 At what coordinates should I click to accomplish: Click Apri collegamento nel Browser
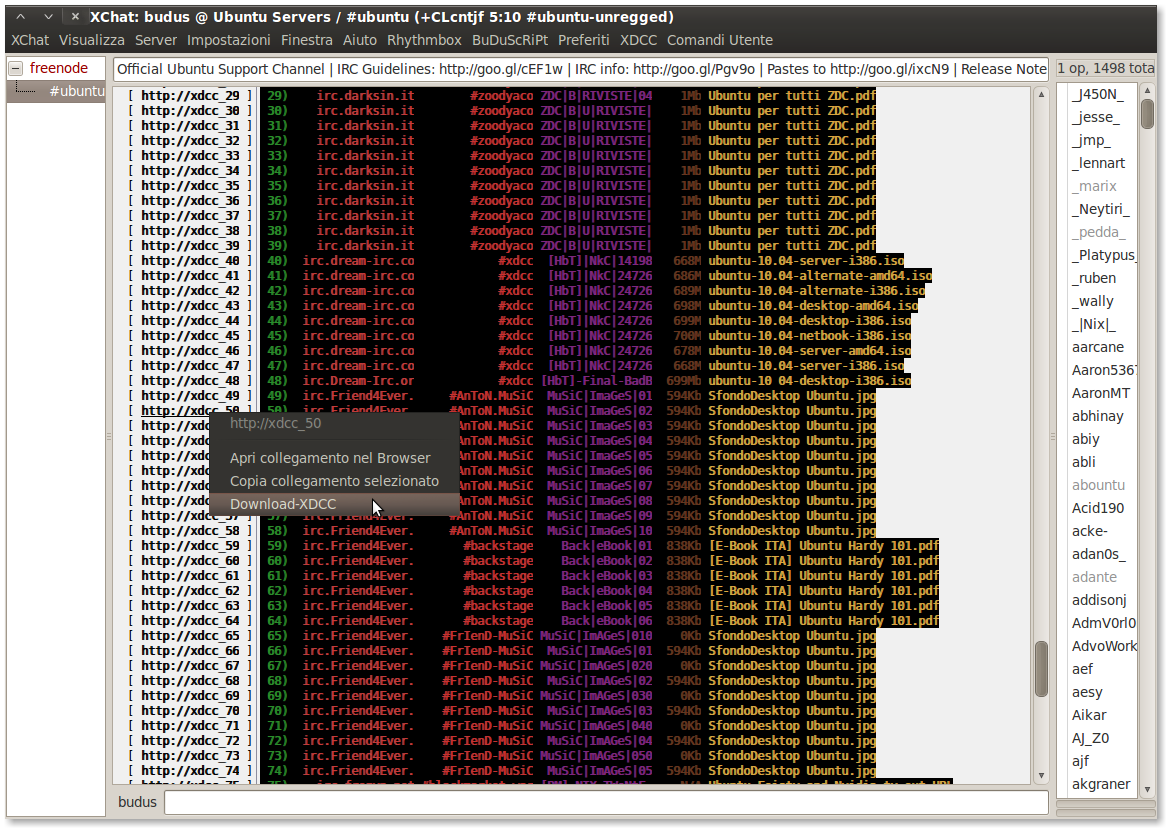(x=330, y=458)
